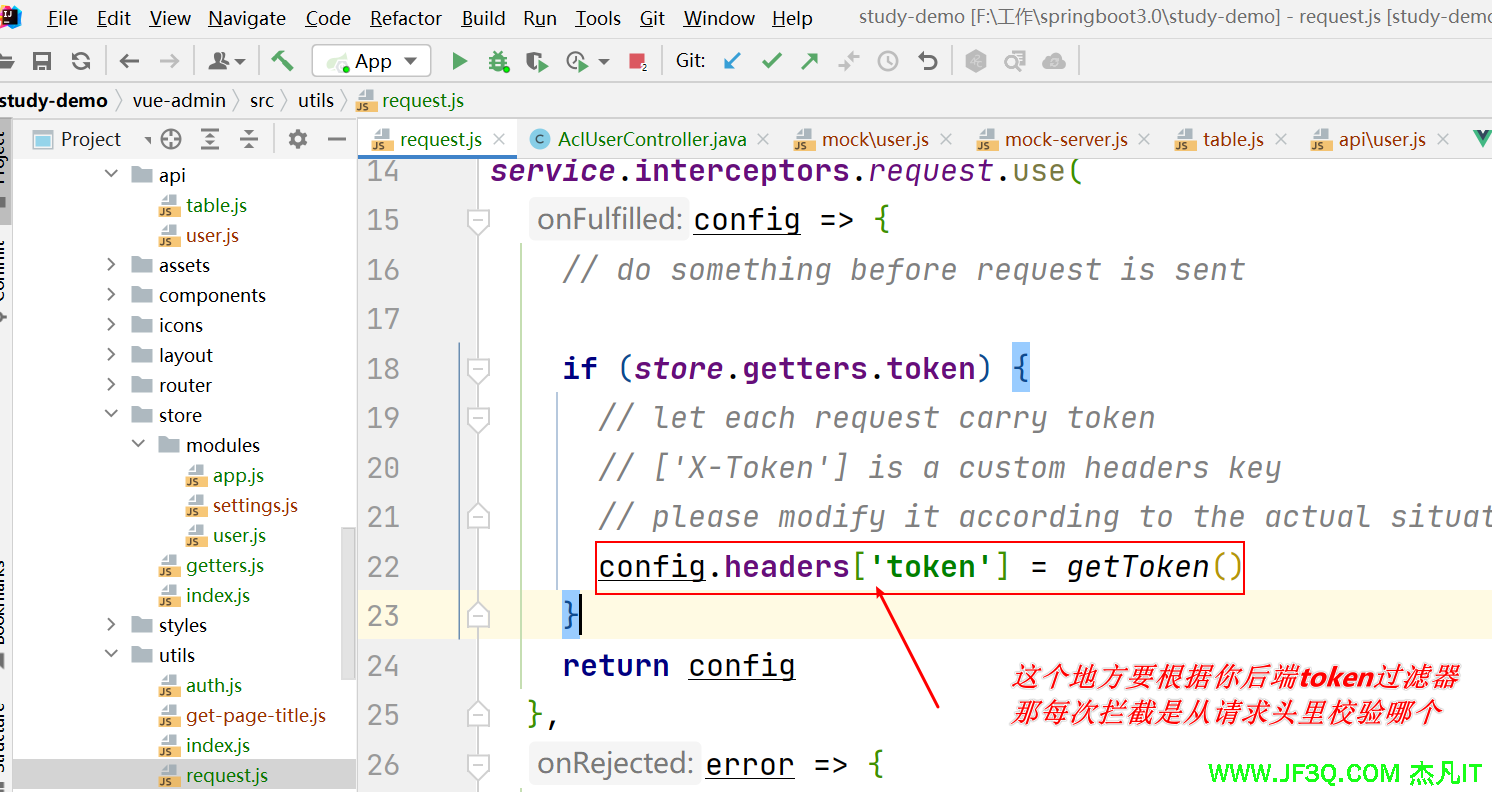Toggle fold marker on line 26
Viewport: 1492px width, 792px height.
[x=479, y=765]
